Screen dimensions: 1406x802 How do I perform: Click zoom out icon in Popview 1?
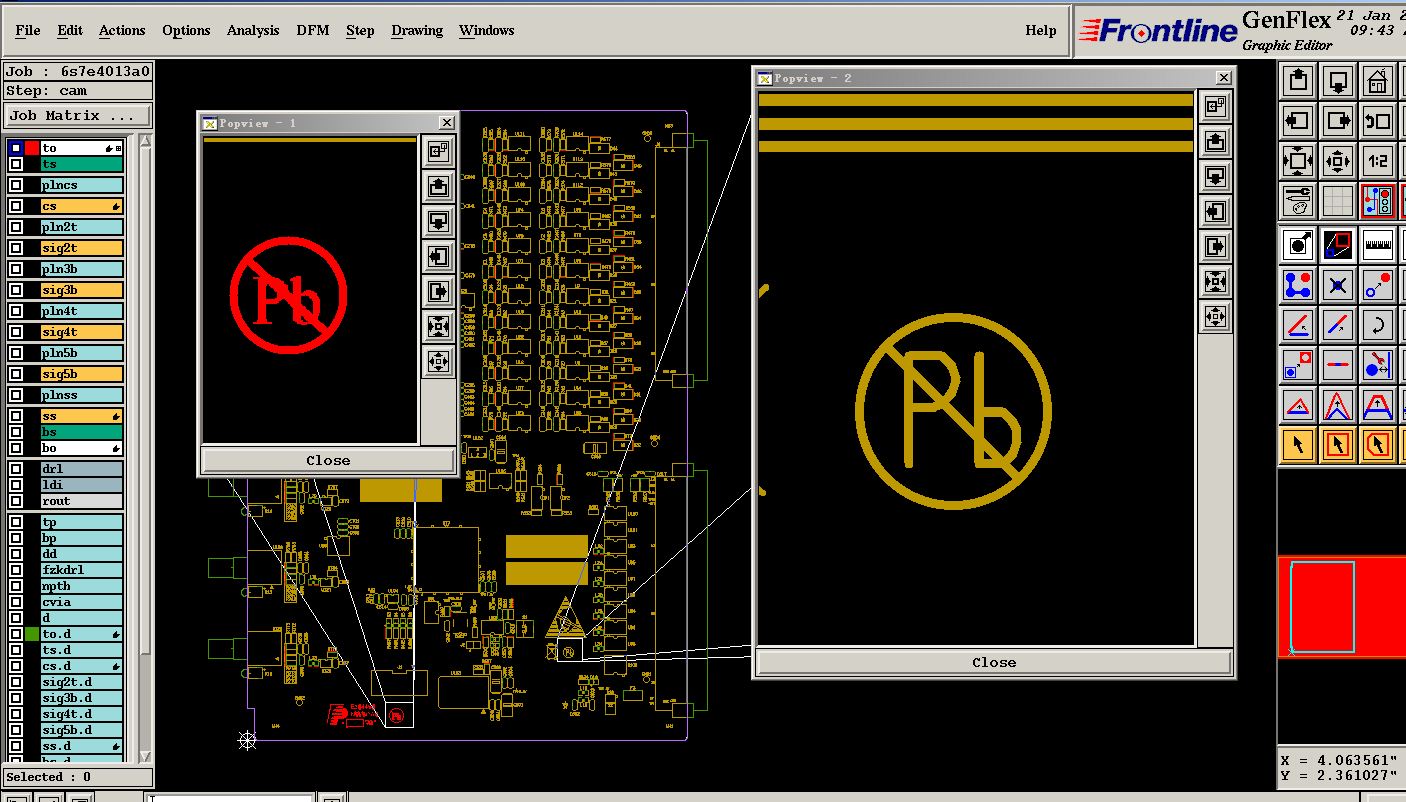point(439,361)
